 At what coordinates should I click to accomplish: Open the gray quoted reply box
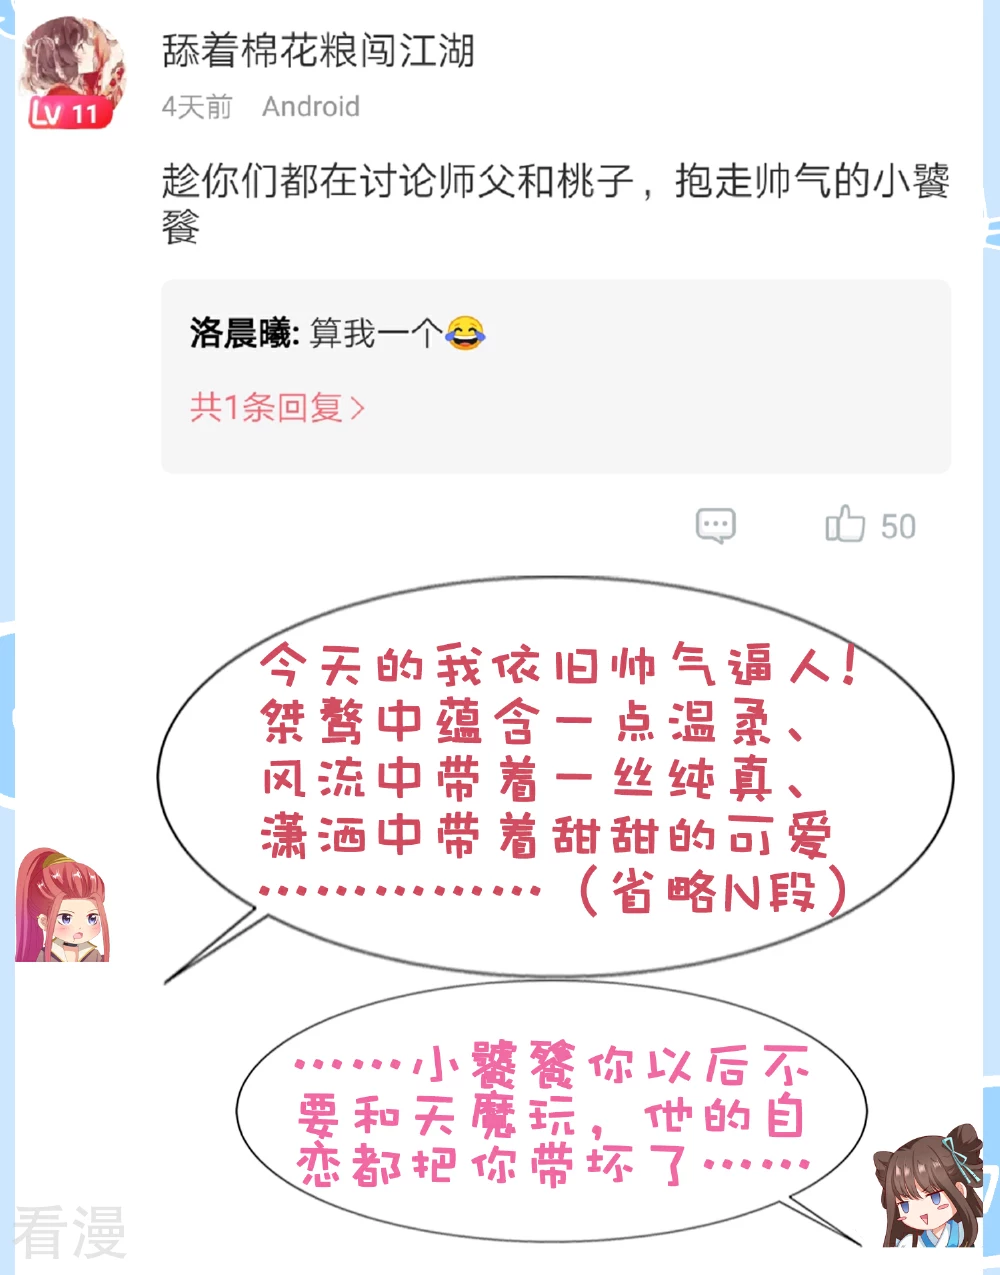click(x=556, y=377)
